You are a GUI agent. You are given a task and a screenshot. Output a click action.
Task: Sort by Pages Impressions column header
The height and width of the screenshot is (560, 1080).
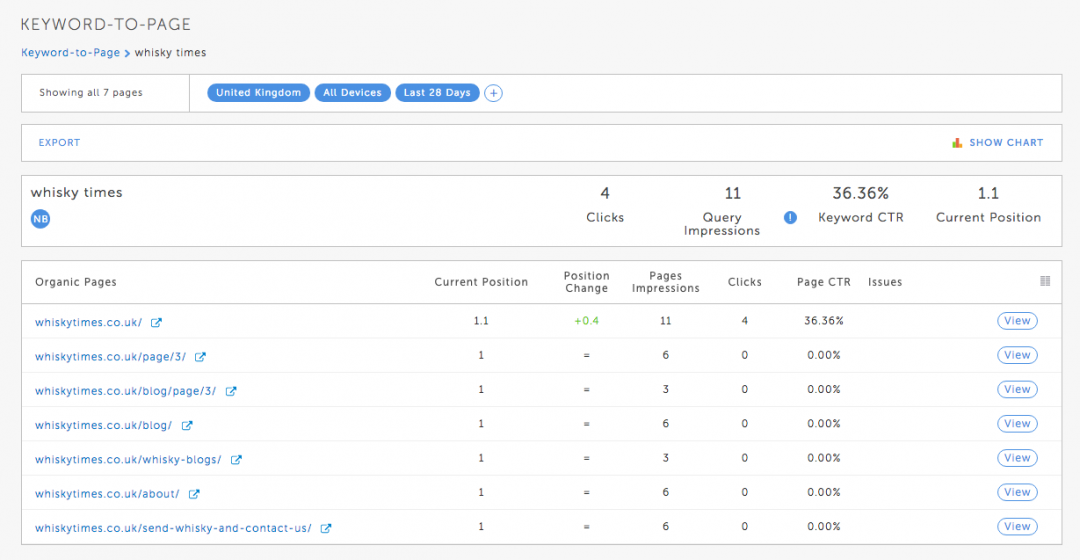665,282
